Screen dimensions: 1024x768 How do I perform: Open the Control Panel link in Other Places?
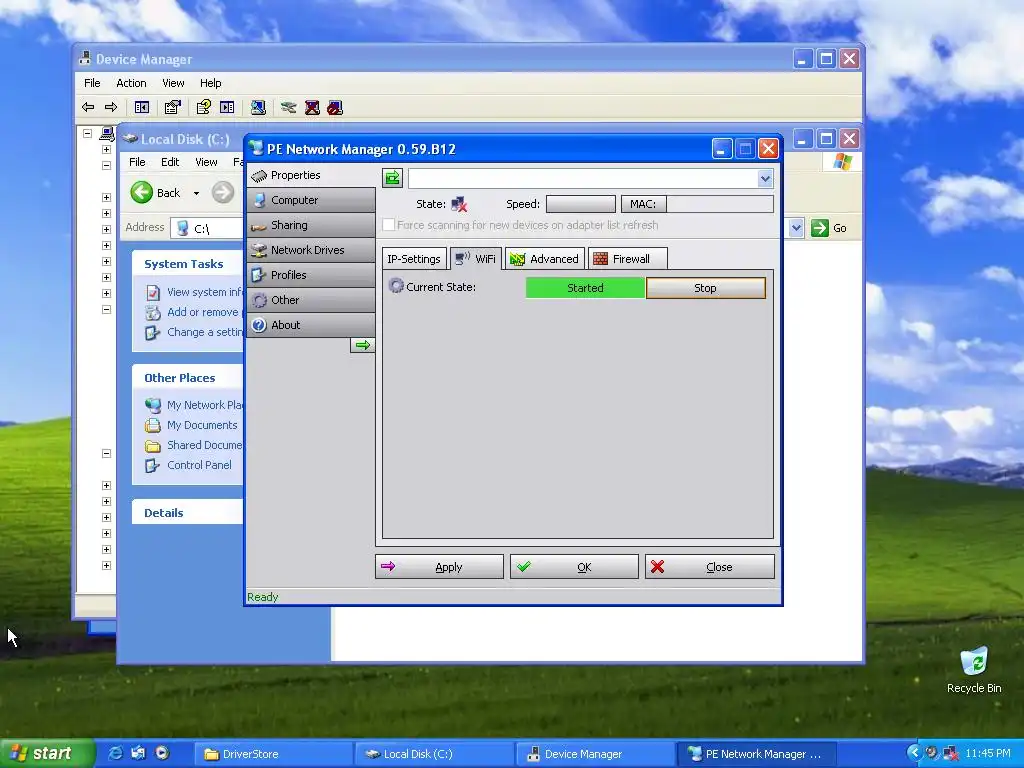pos(199,465)
